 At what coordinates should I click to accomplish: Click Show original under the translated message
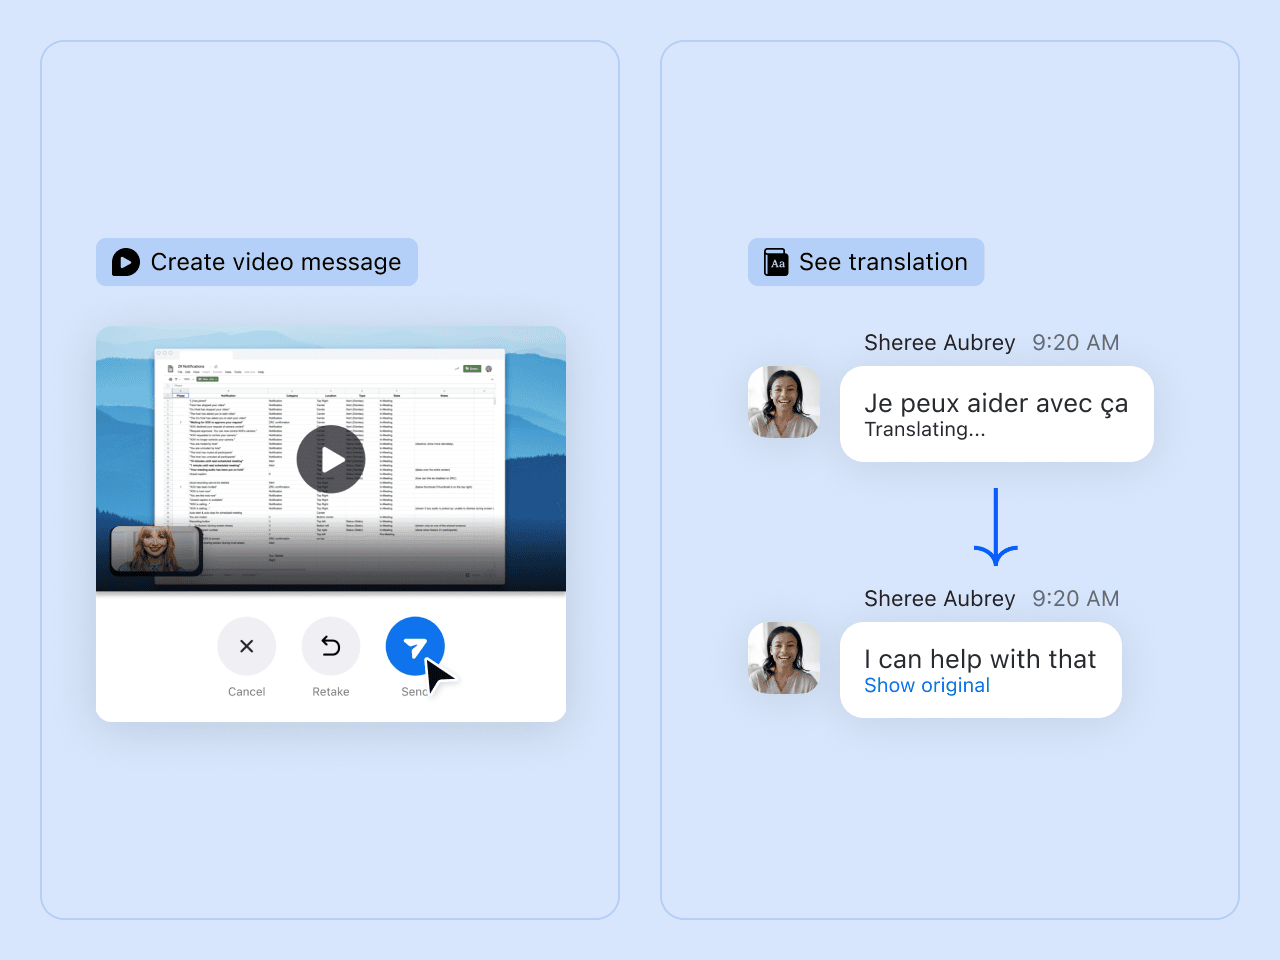(926, 685)
